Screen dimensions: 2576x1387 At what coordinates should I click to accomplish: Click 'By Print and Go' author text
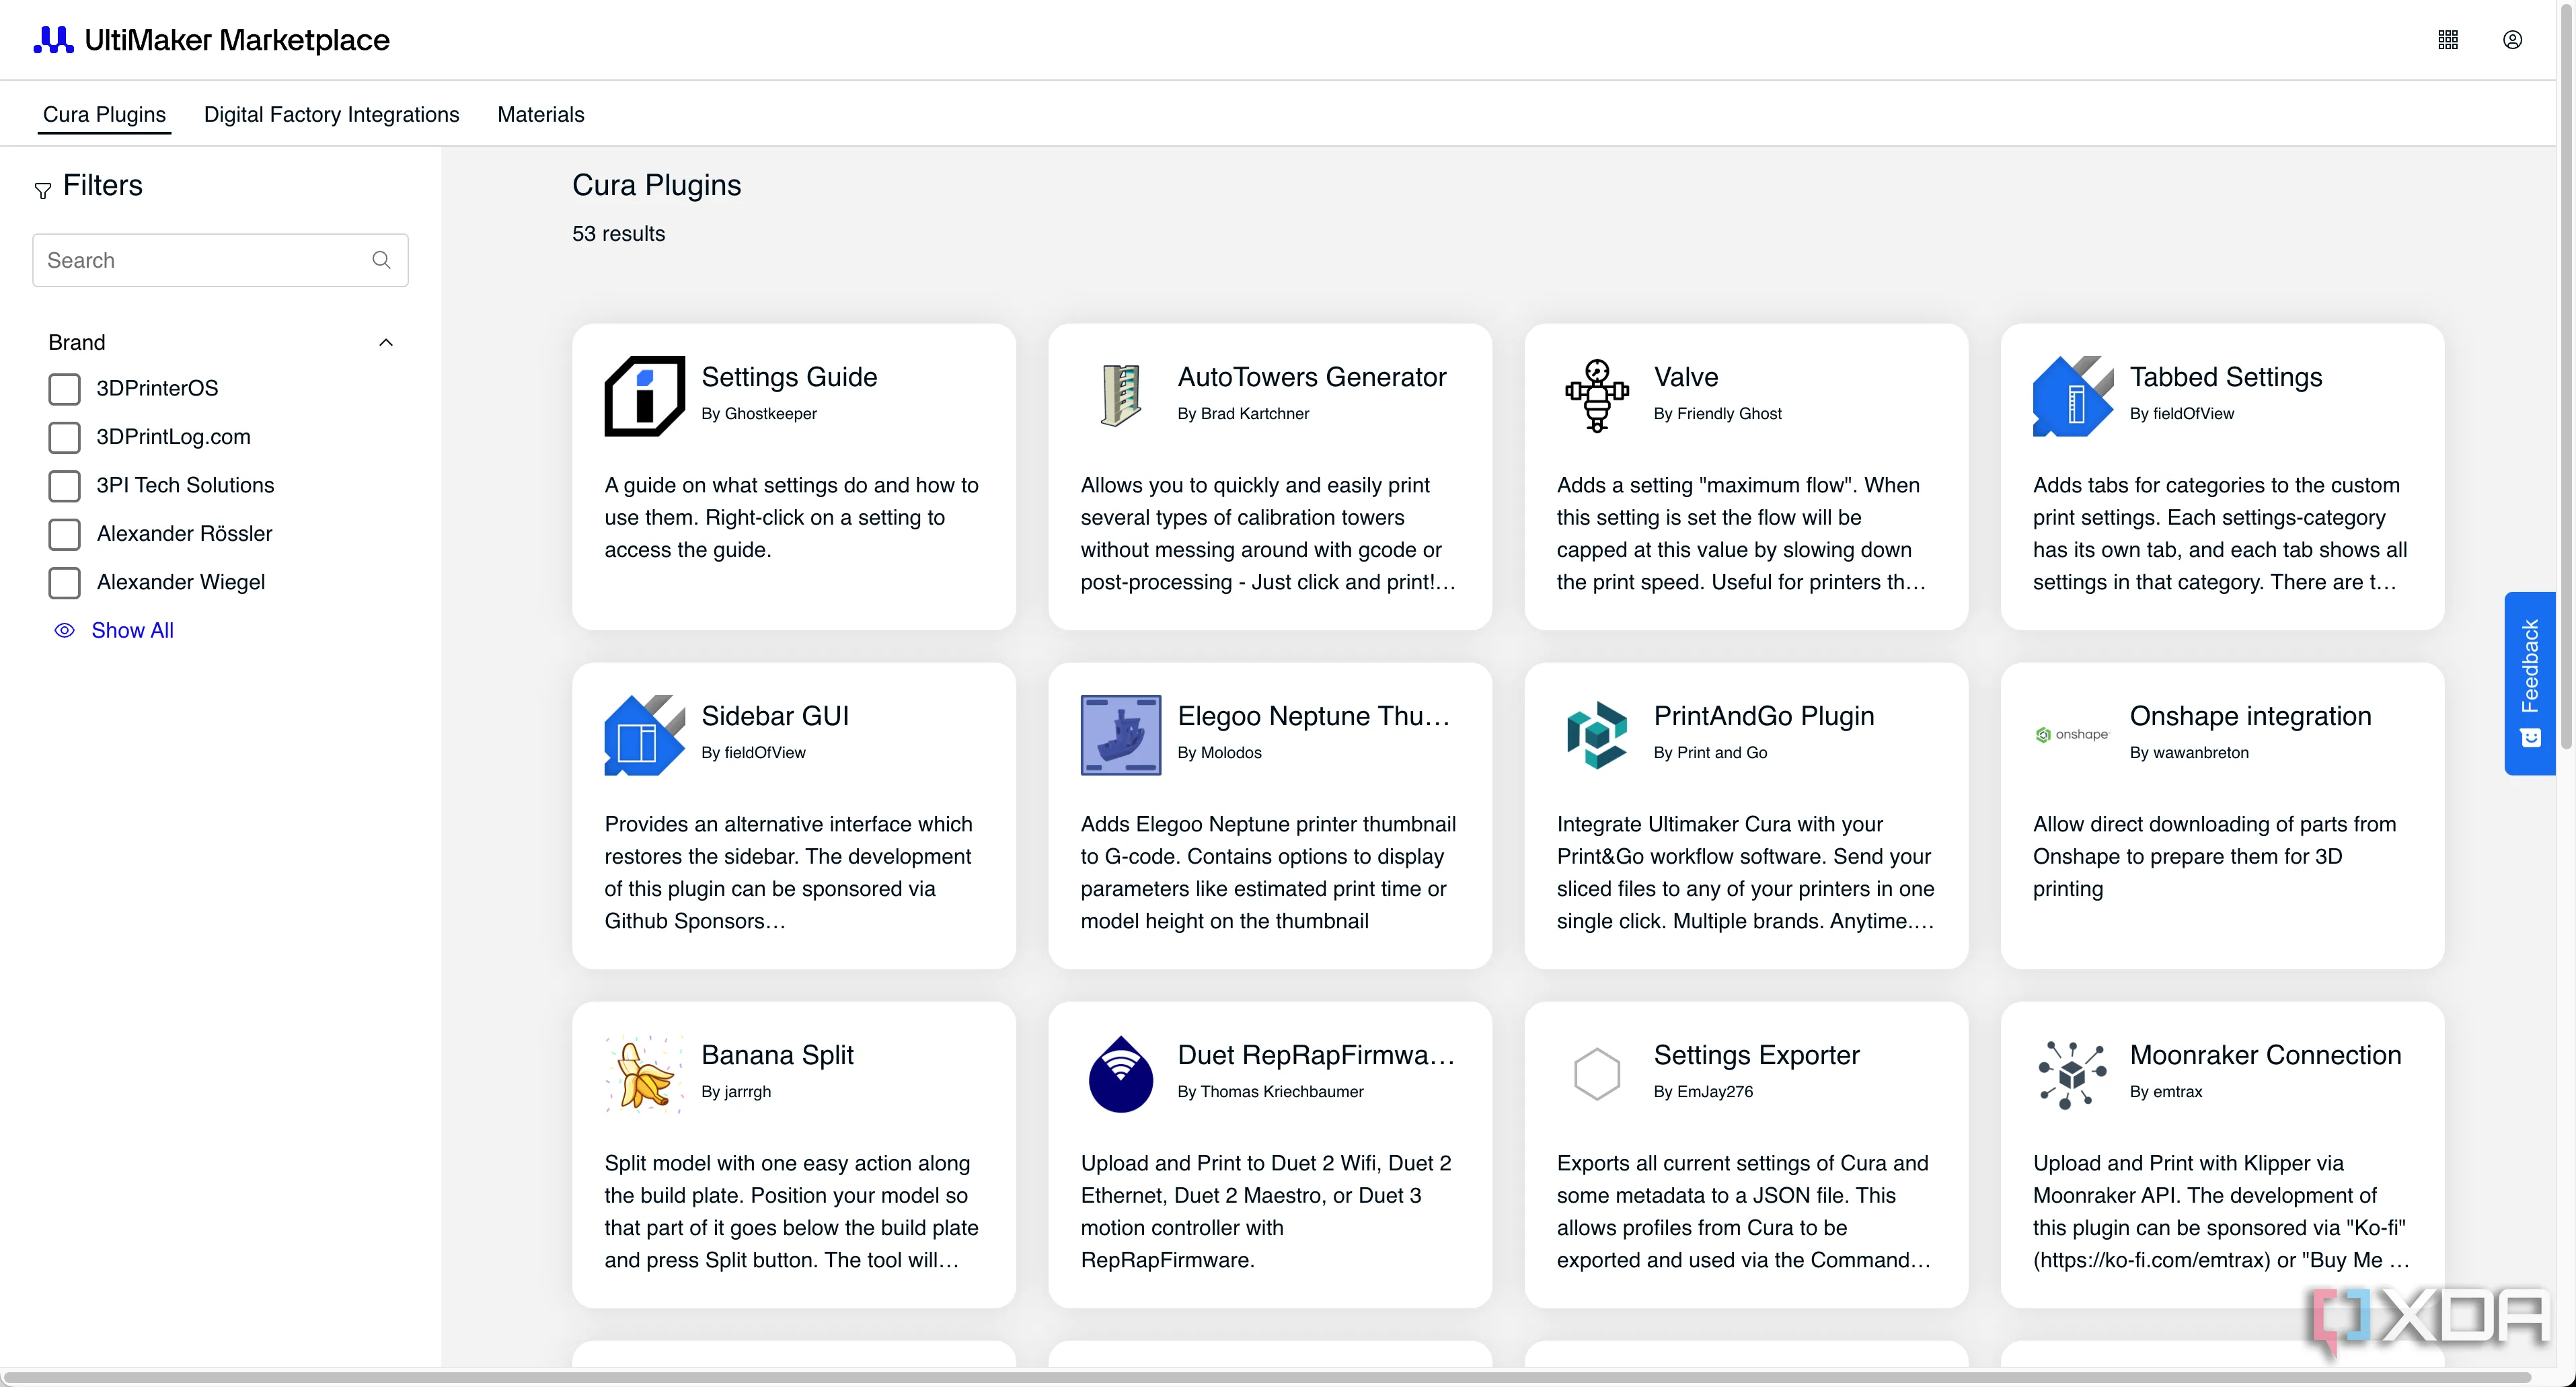[1711, 752]
